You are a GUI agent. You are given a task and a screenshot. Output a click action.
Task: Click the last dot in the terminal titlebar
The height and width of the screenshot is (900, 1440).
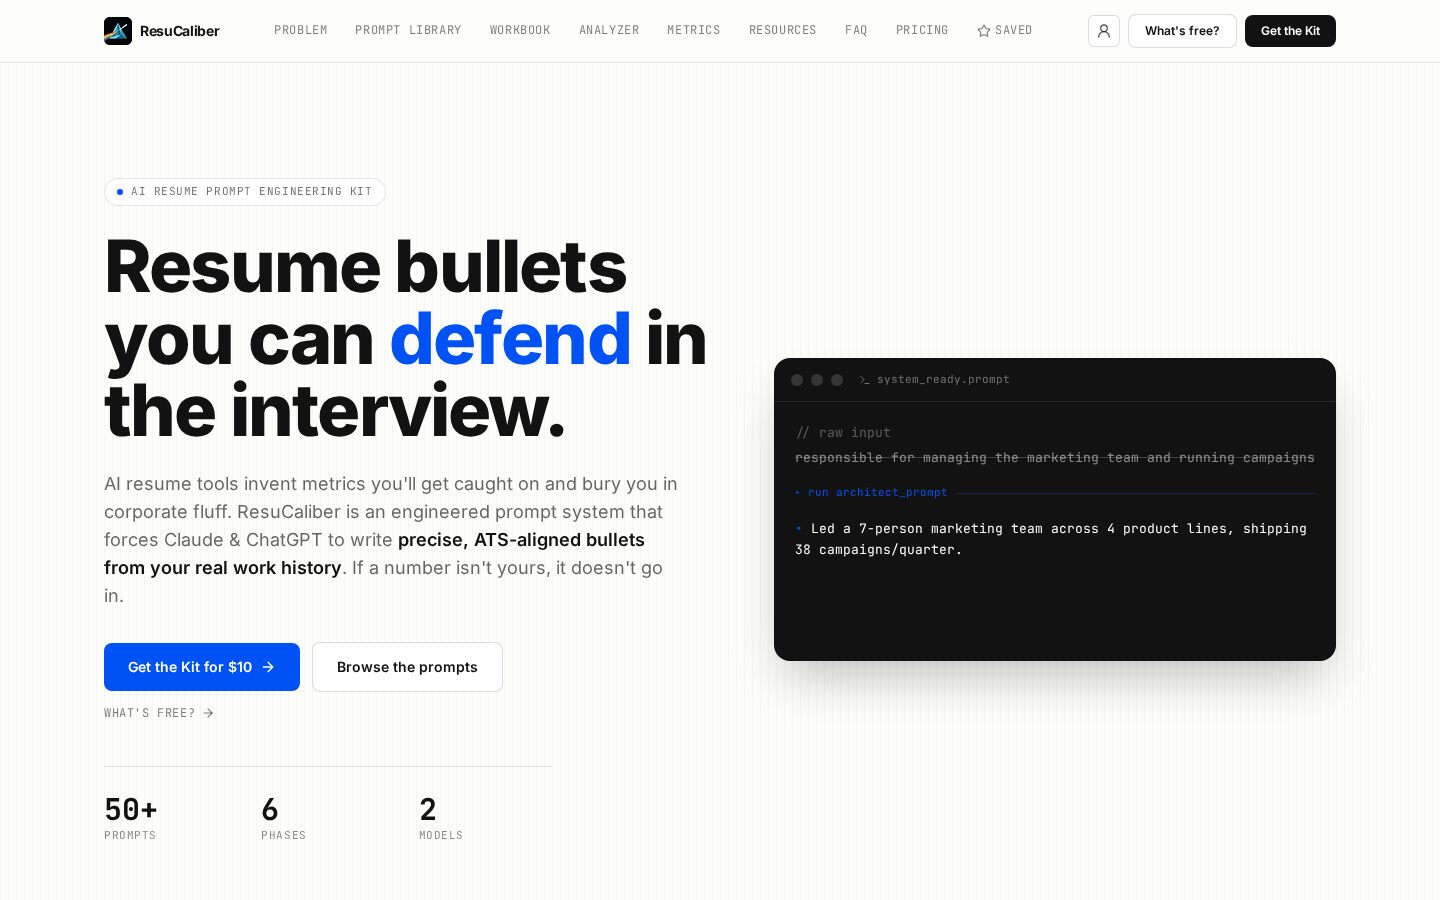(x=837, y=380)
